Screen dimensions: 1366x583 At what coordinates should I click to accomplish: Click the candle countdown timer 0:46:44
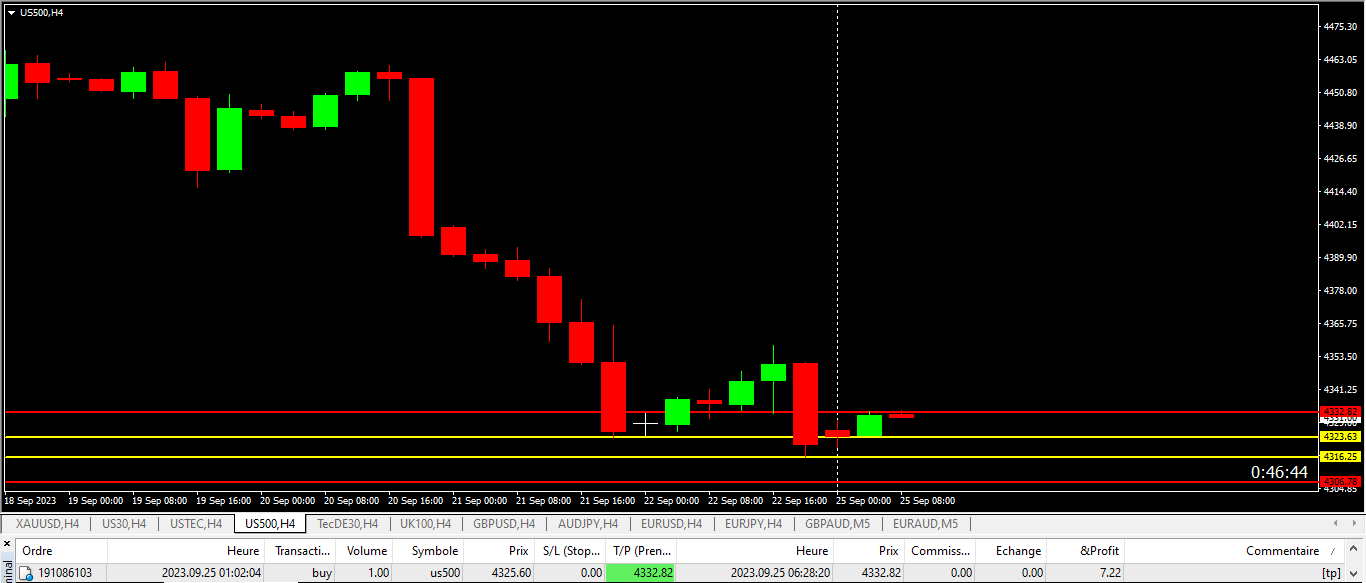1279,472
